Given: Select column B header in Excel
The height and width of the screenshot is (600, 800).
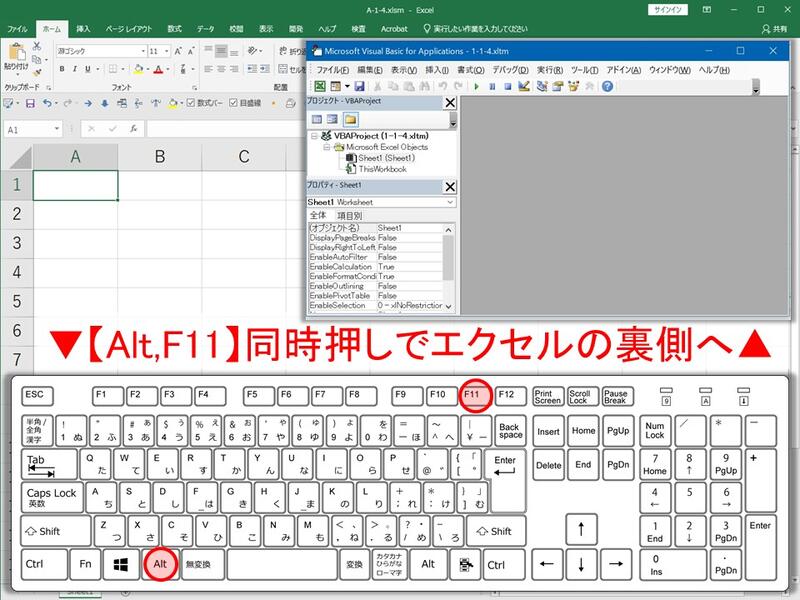Looking at the screenshot, I should point(160,157).
